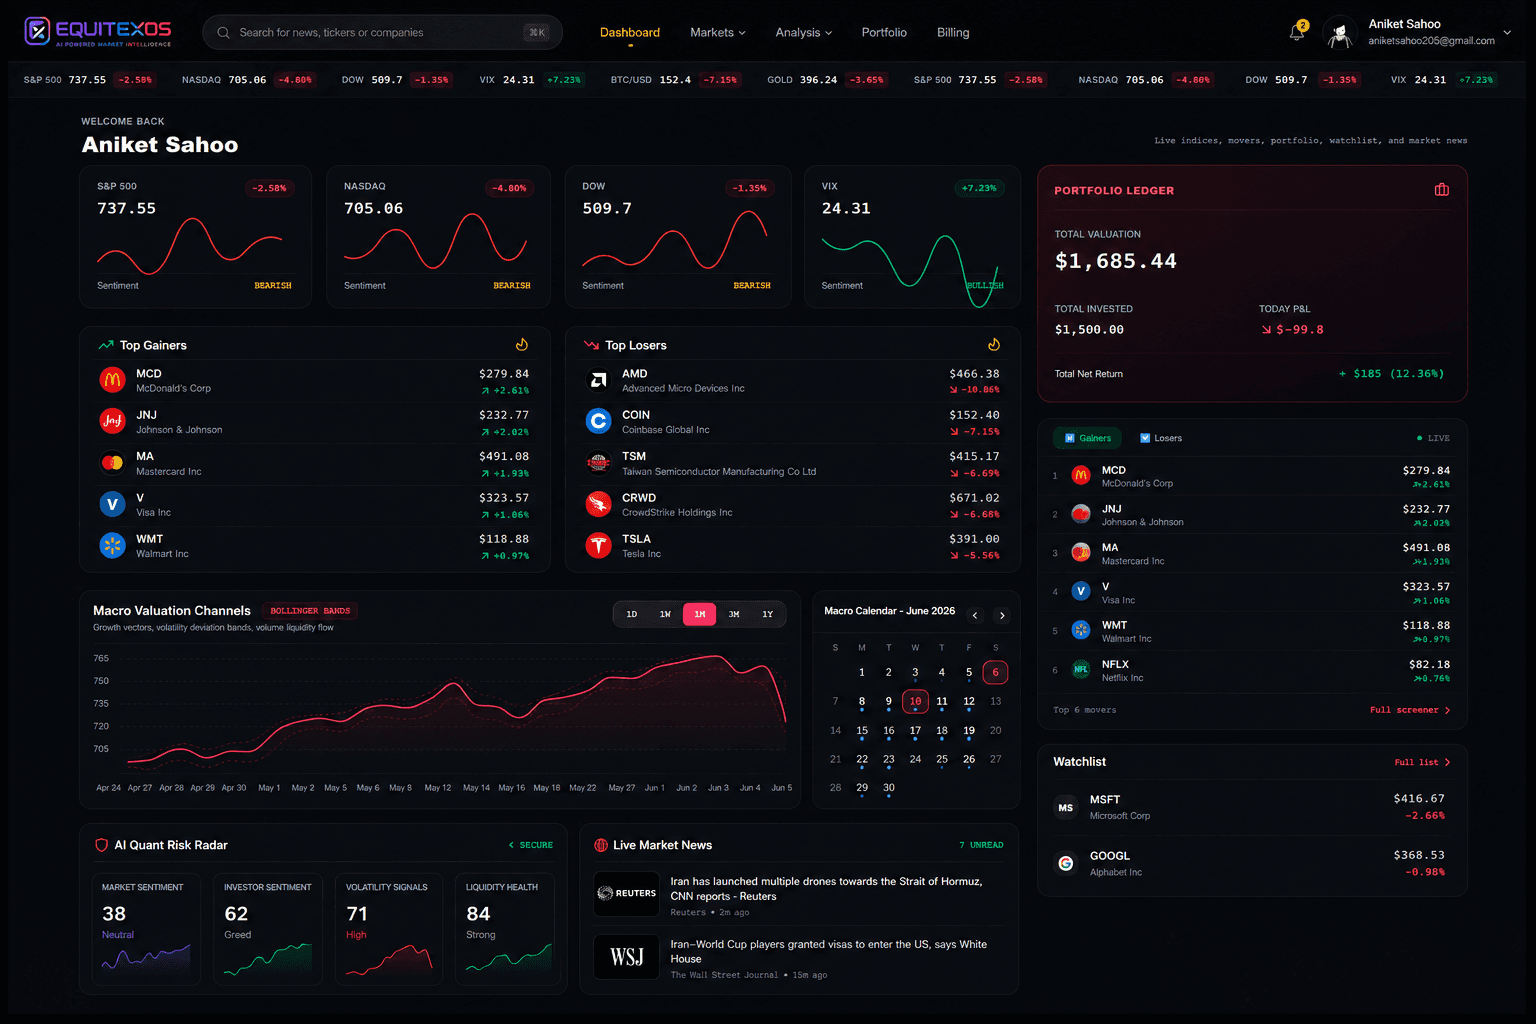Click the Visa logo in Top Gainers
This screenshot has width=1536, height=1024.
(112, 504)
